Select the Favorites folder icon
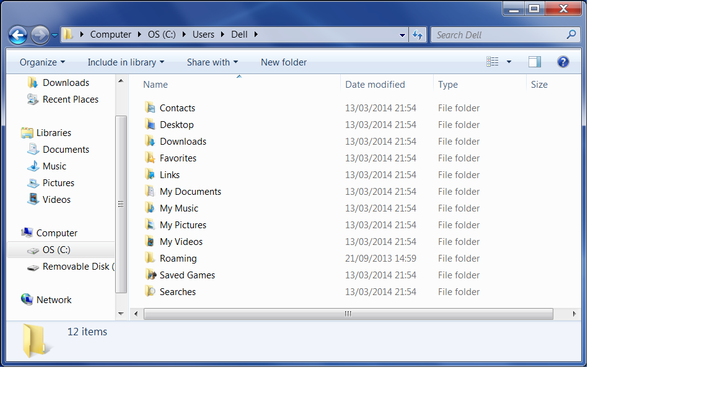 (x=150, y=158)
